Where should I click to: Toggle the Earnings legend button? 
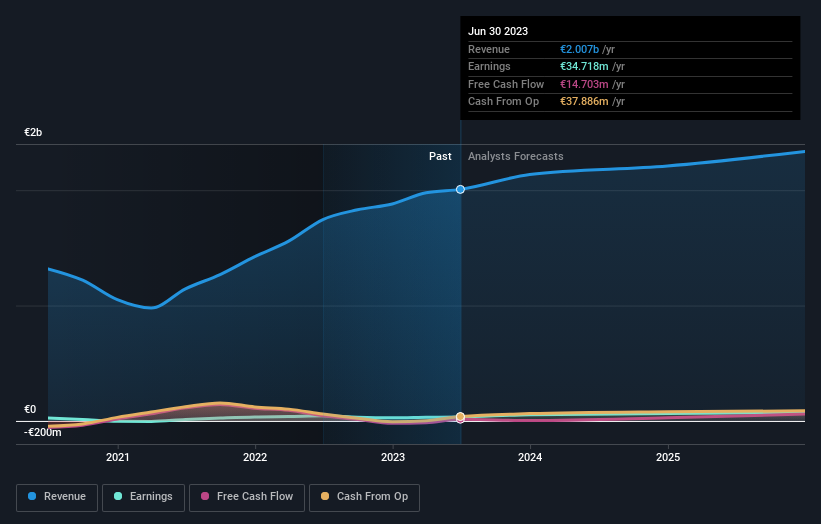(143, 497)
